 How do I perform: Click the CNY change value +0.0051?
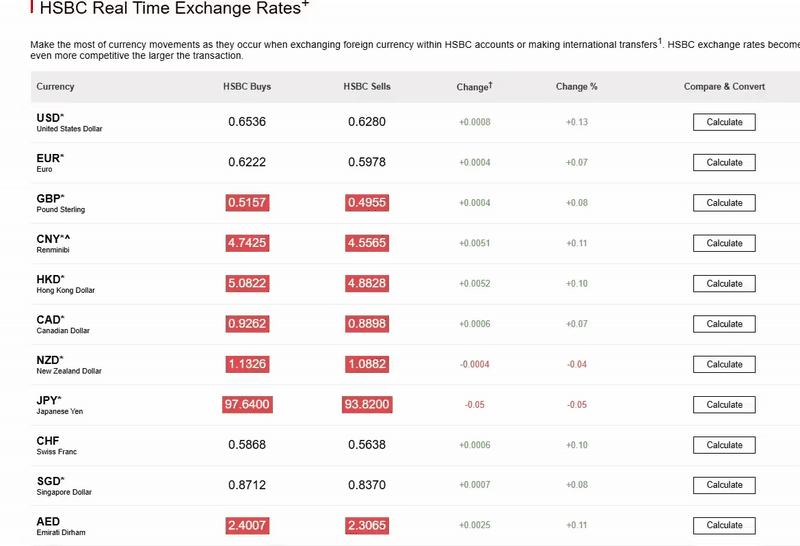[x=474, y=243]
